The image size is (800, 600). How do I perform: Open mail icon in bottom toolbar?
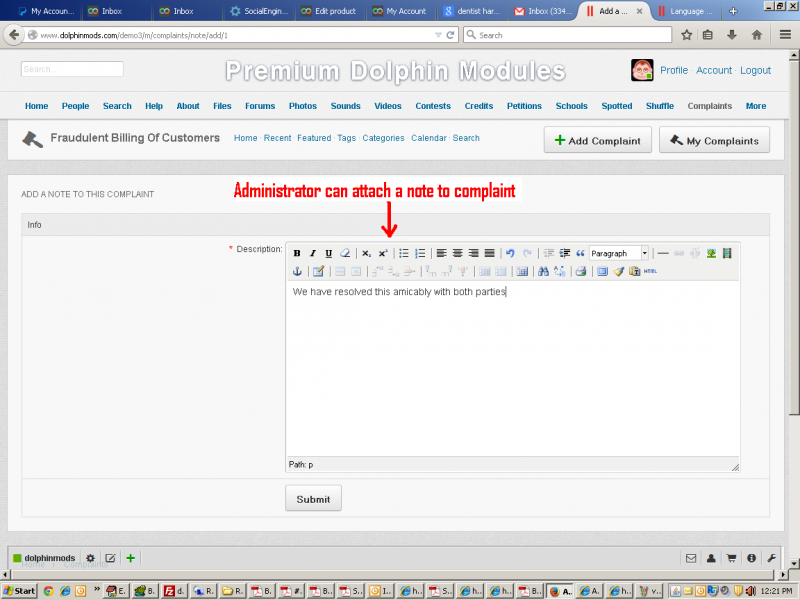691,558
